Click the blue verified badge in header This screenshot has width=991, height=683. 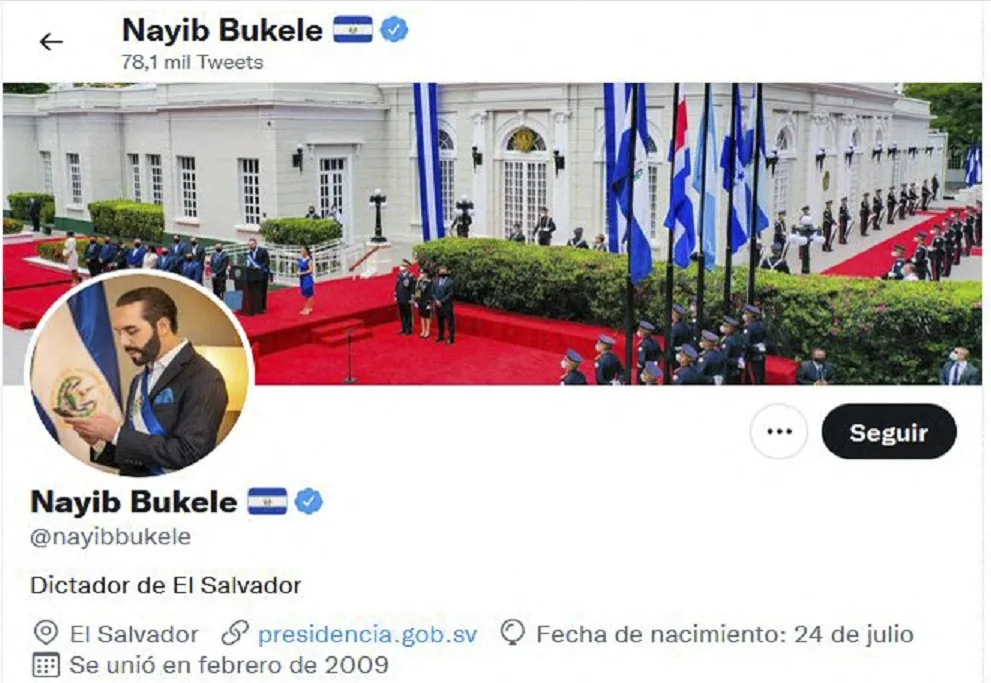click(x=394, y=30)
